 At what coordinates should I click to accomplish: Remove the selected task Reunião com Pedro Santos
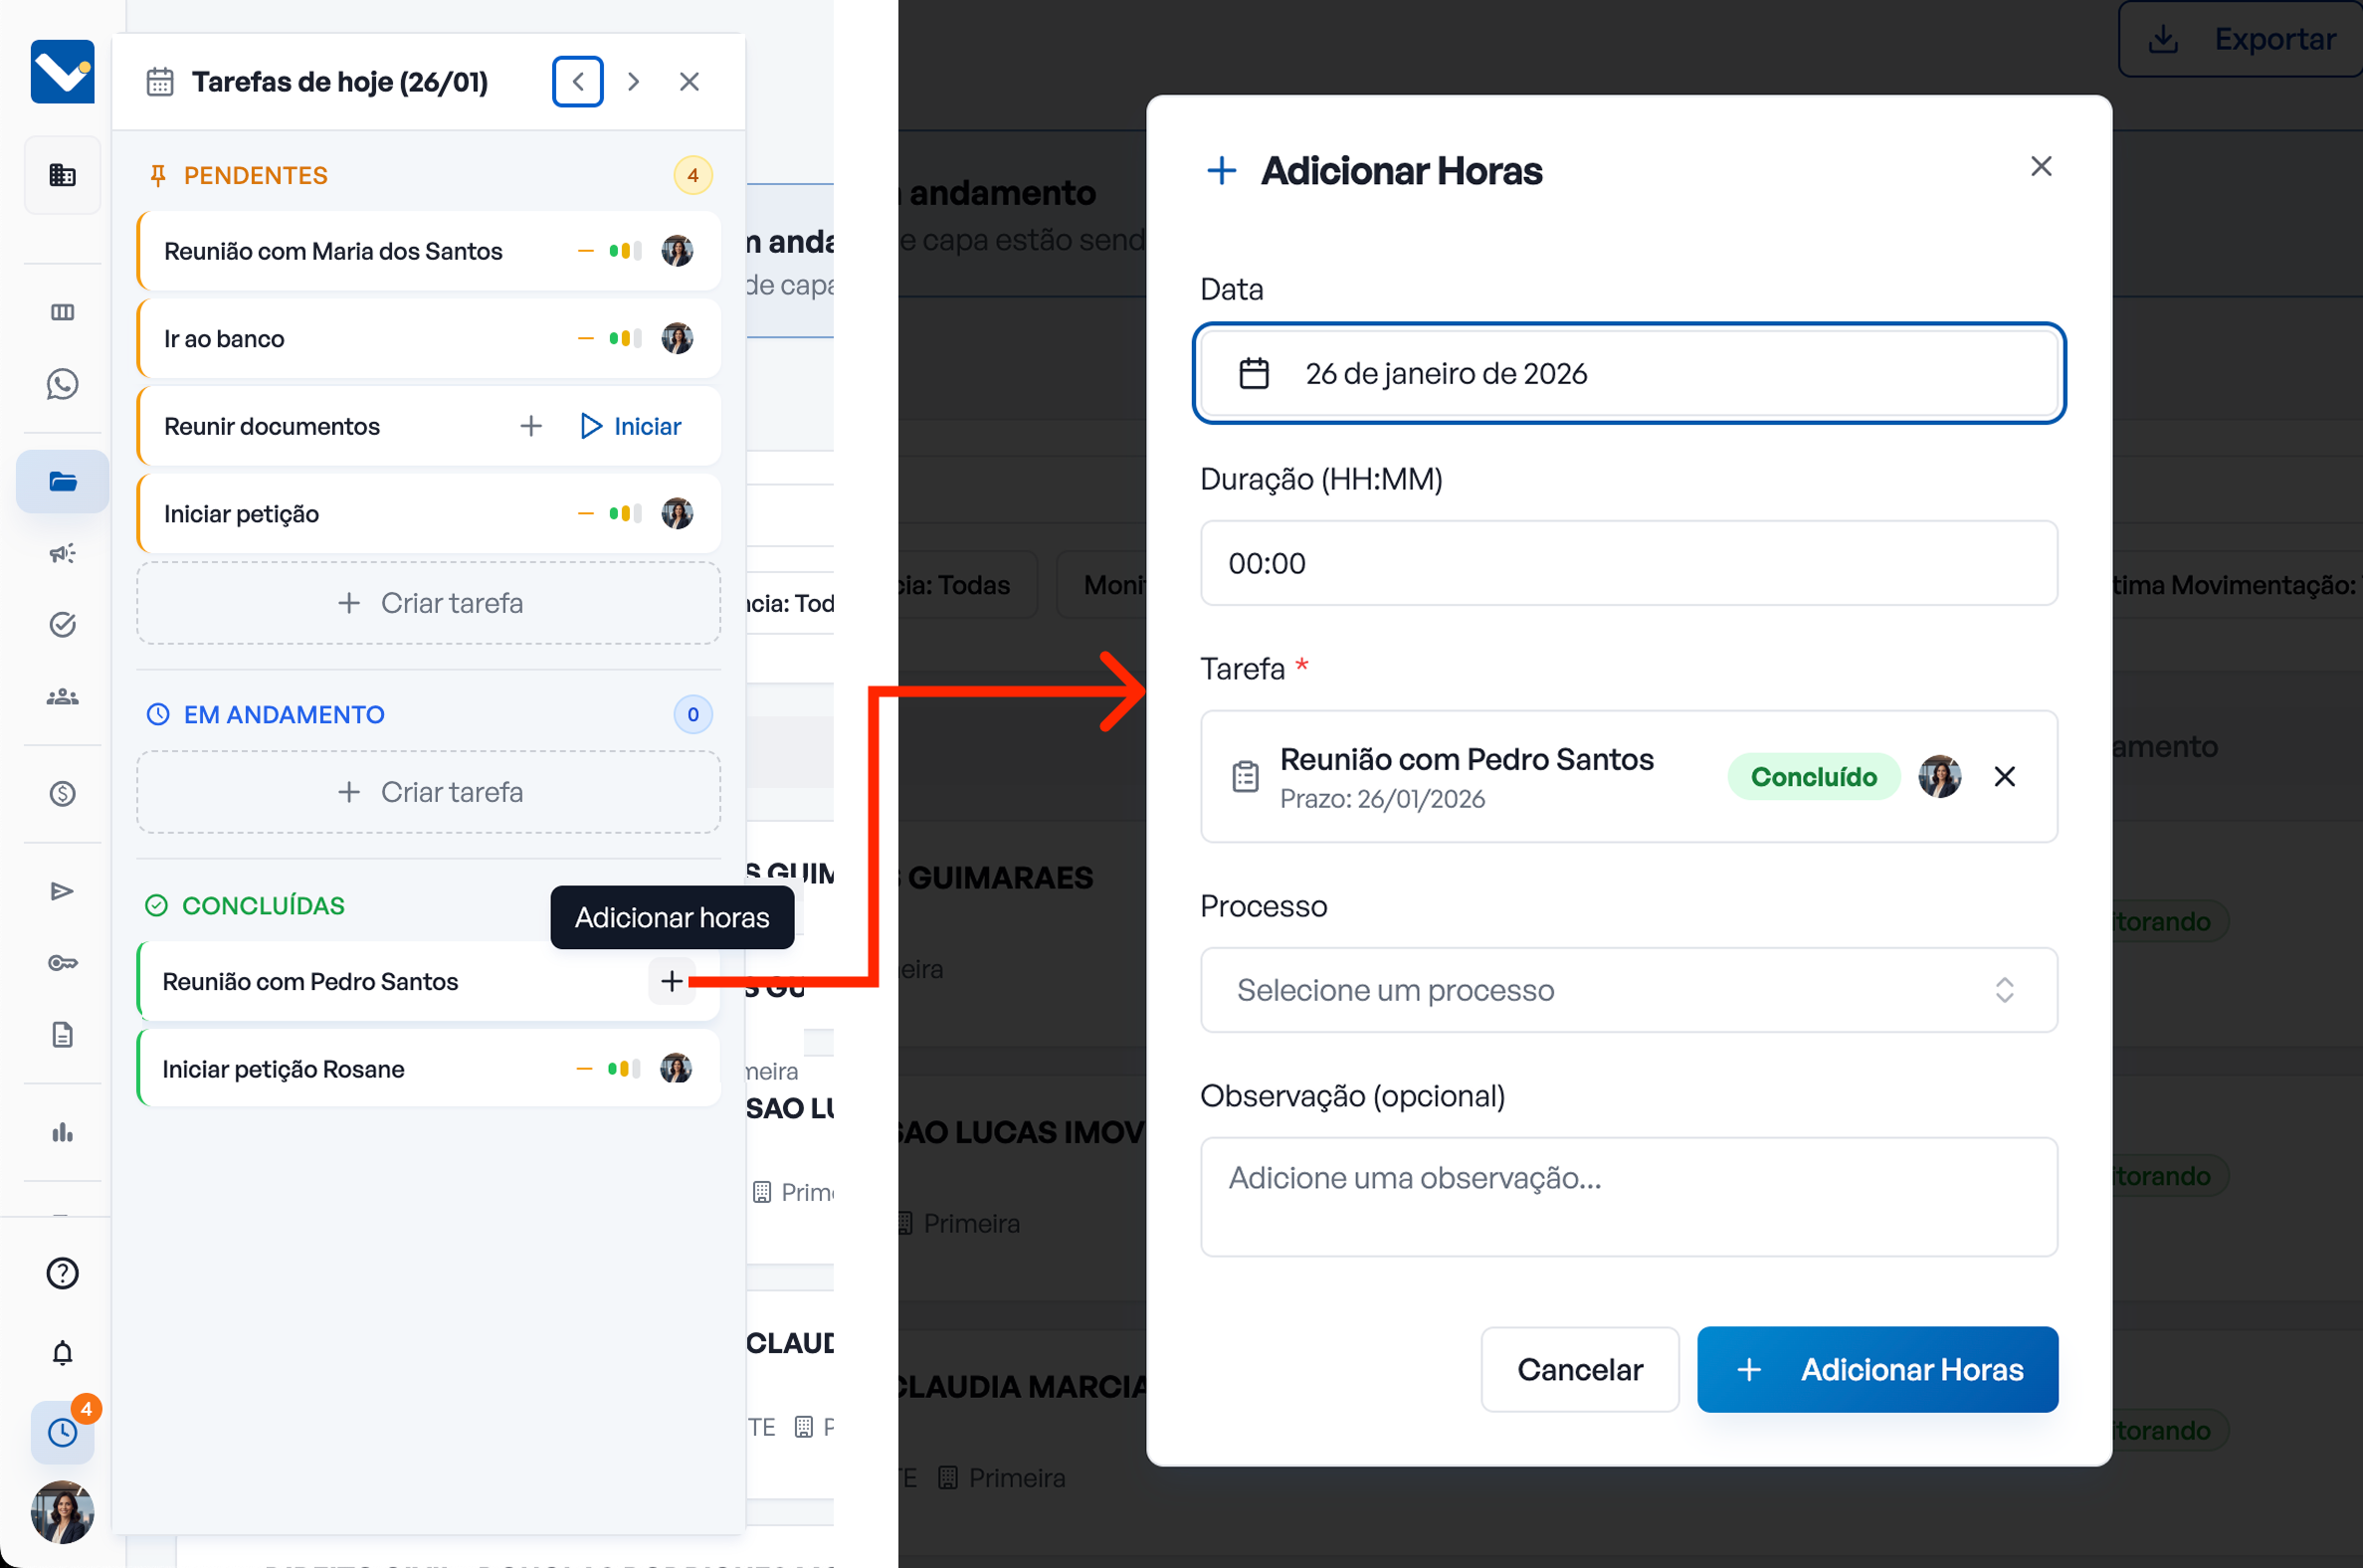(x=2004, y=777)
